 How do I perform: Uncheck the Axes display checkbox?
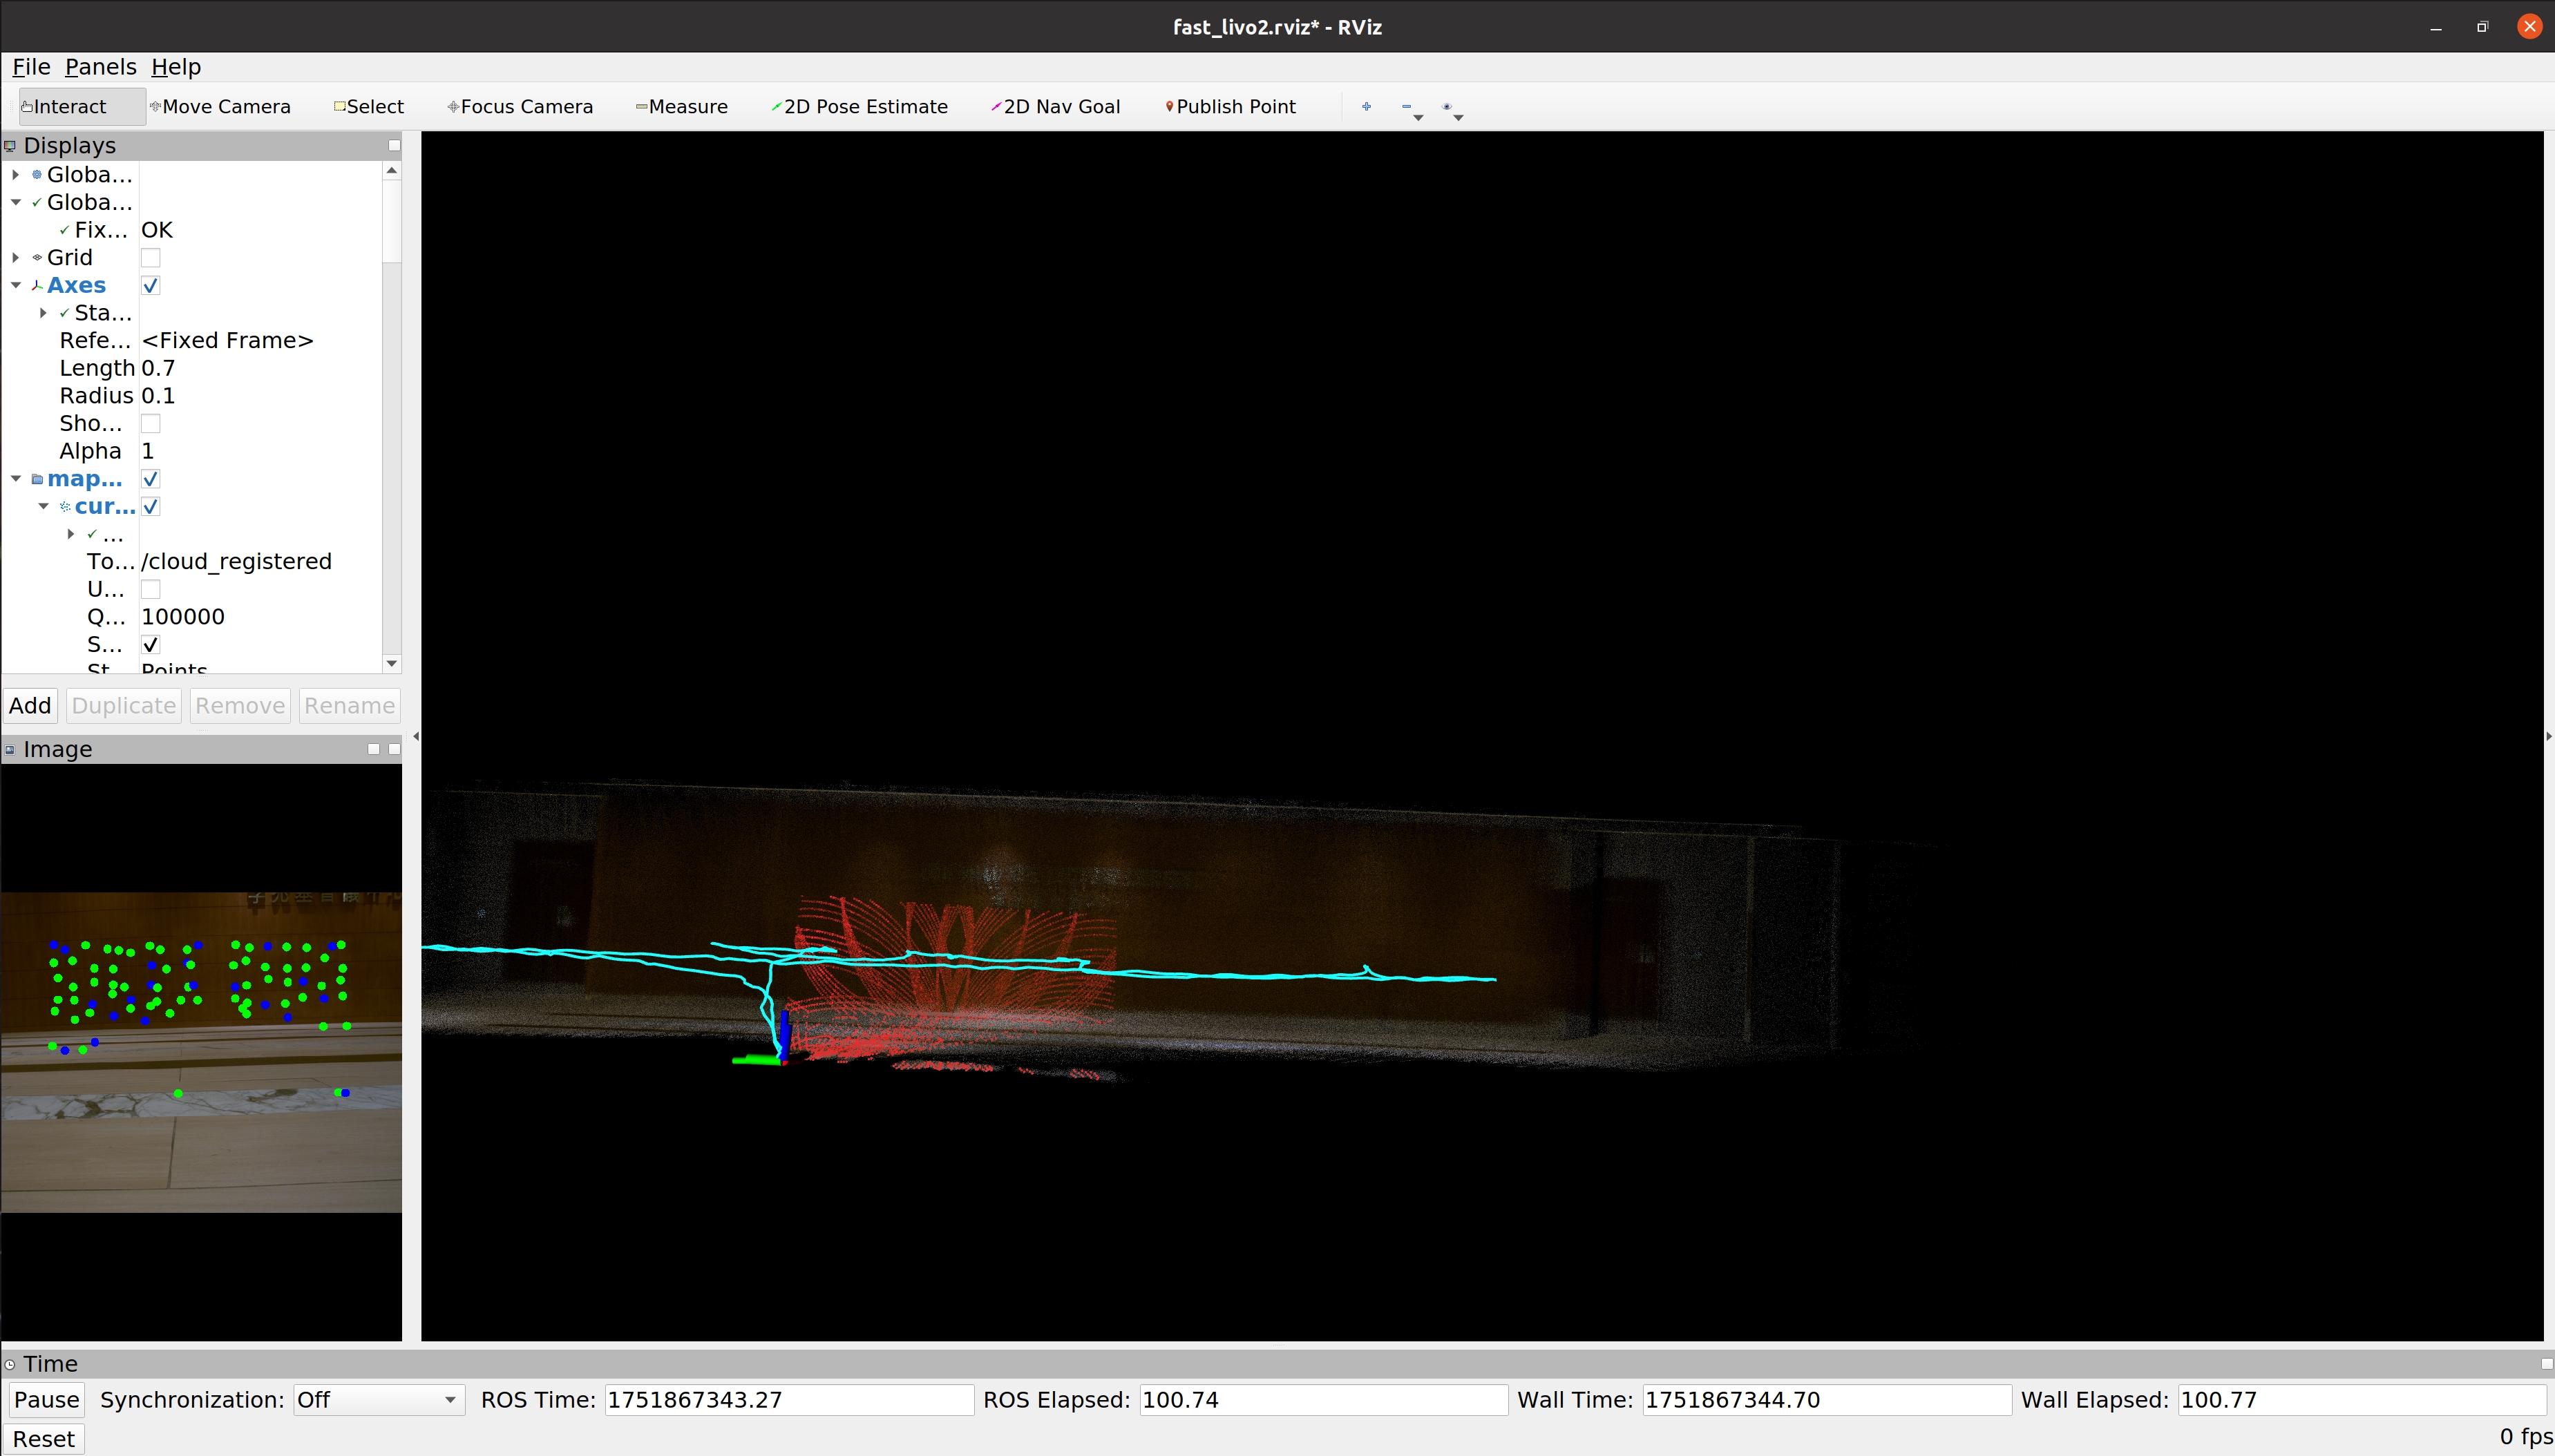(150, 286)
